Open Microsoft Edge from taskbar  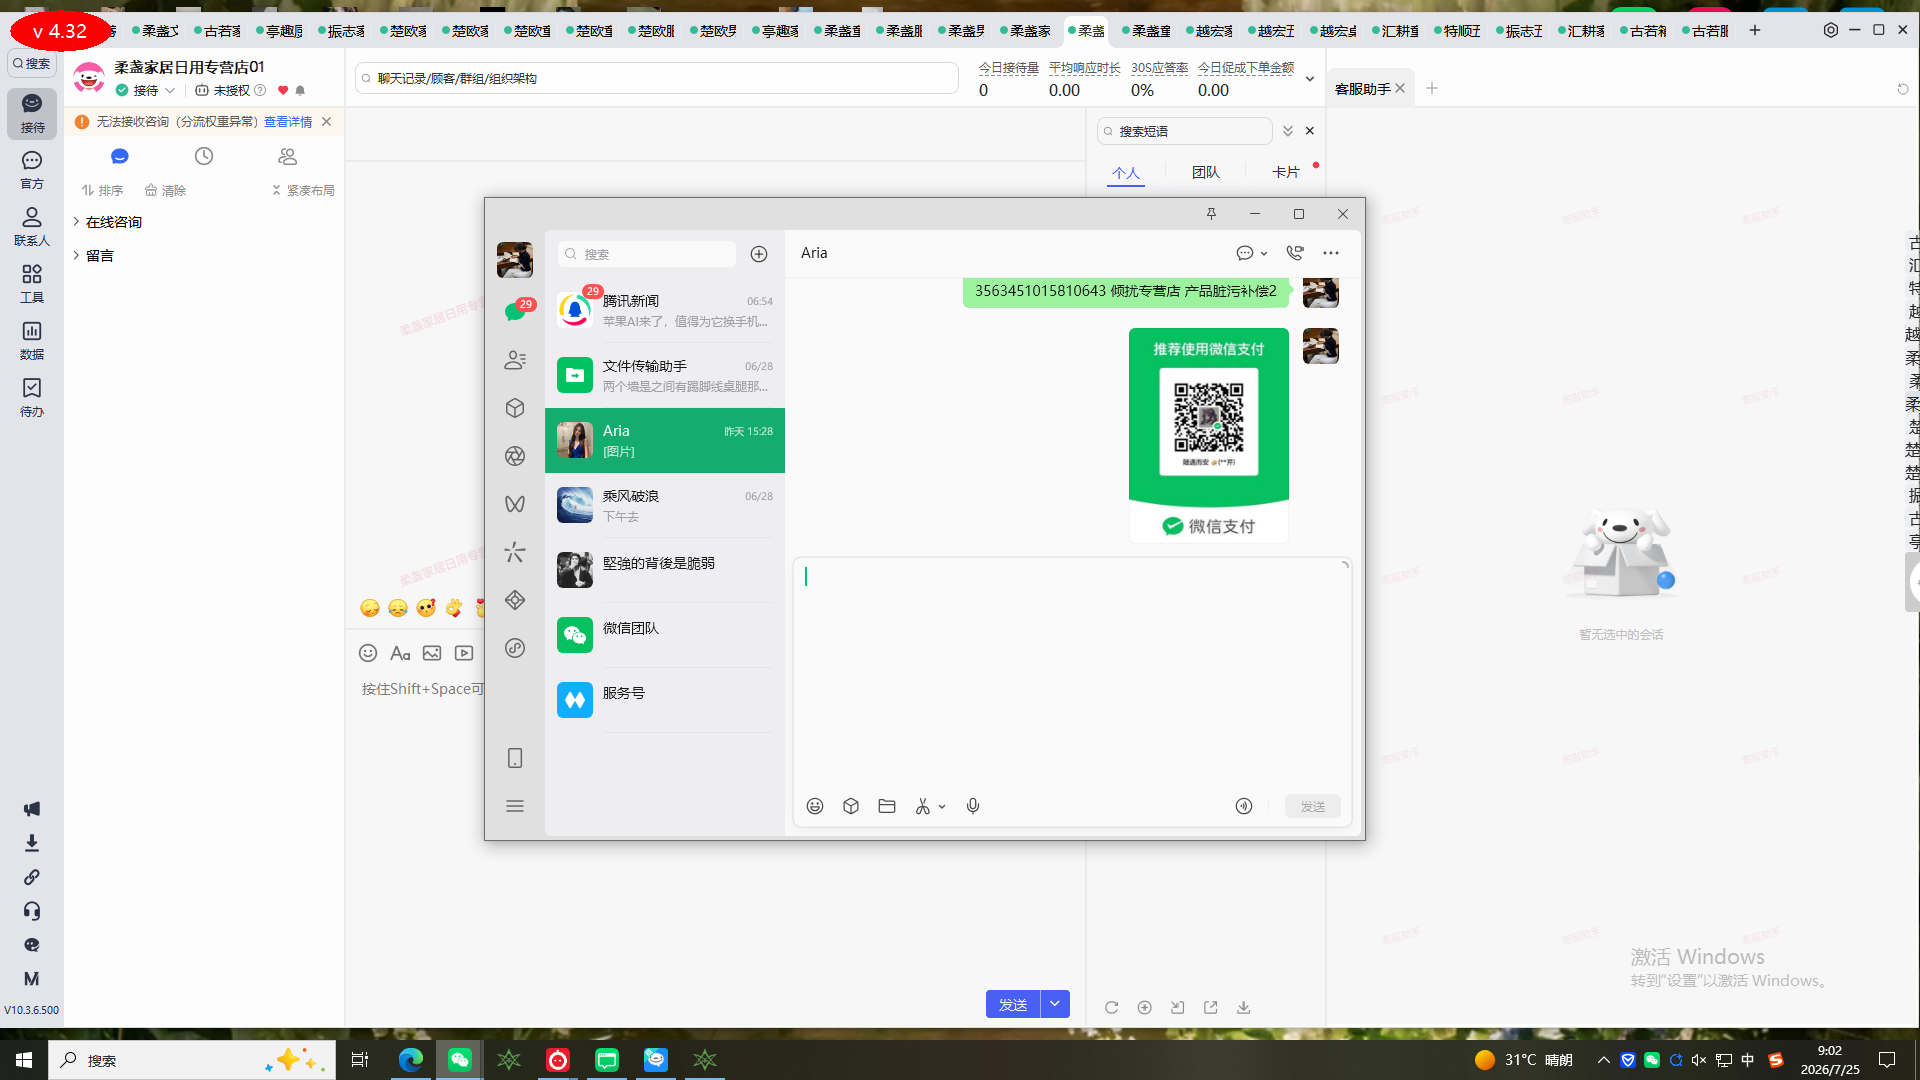point(411,1060)
